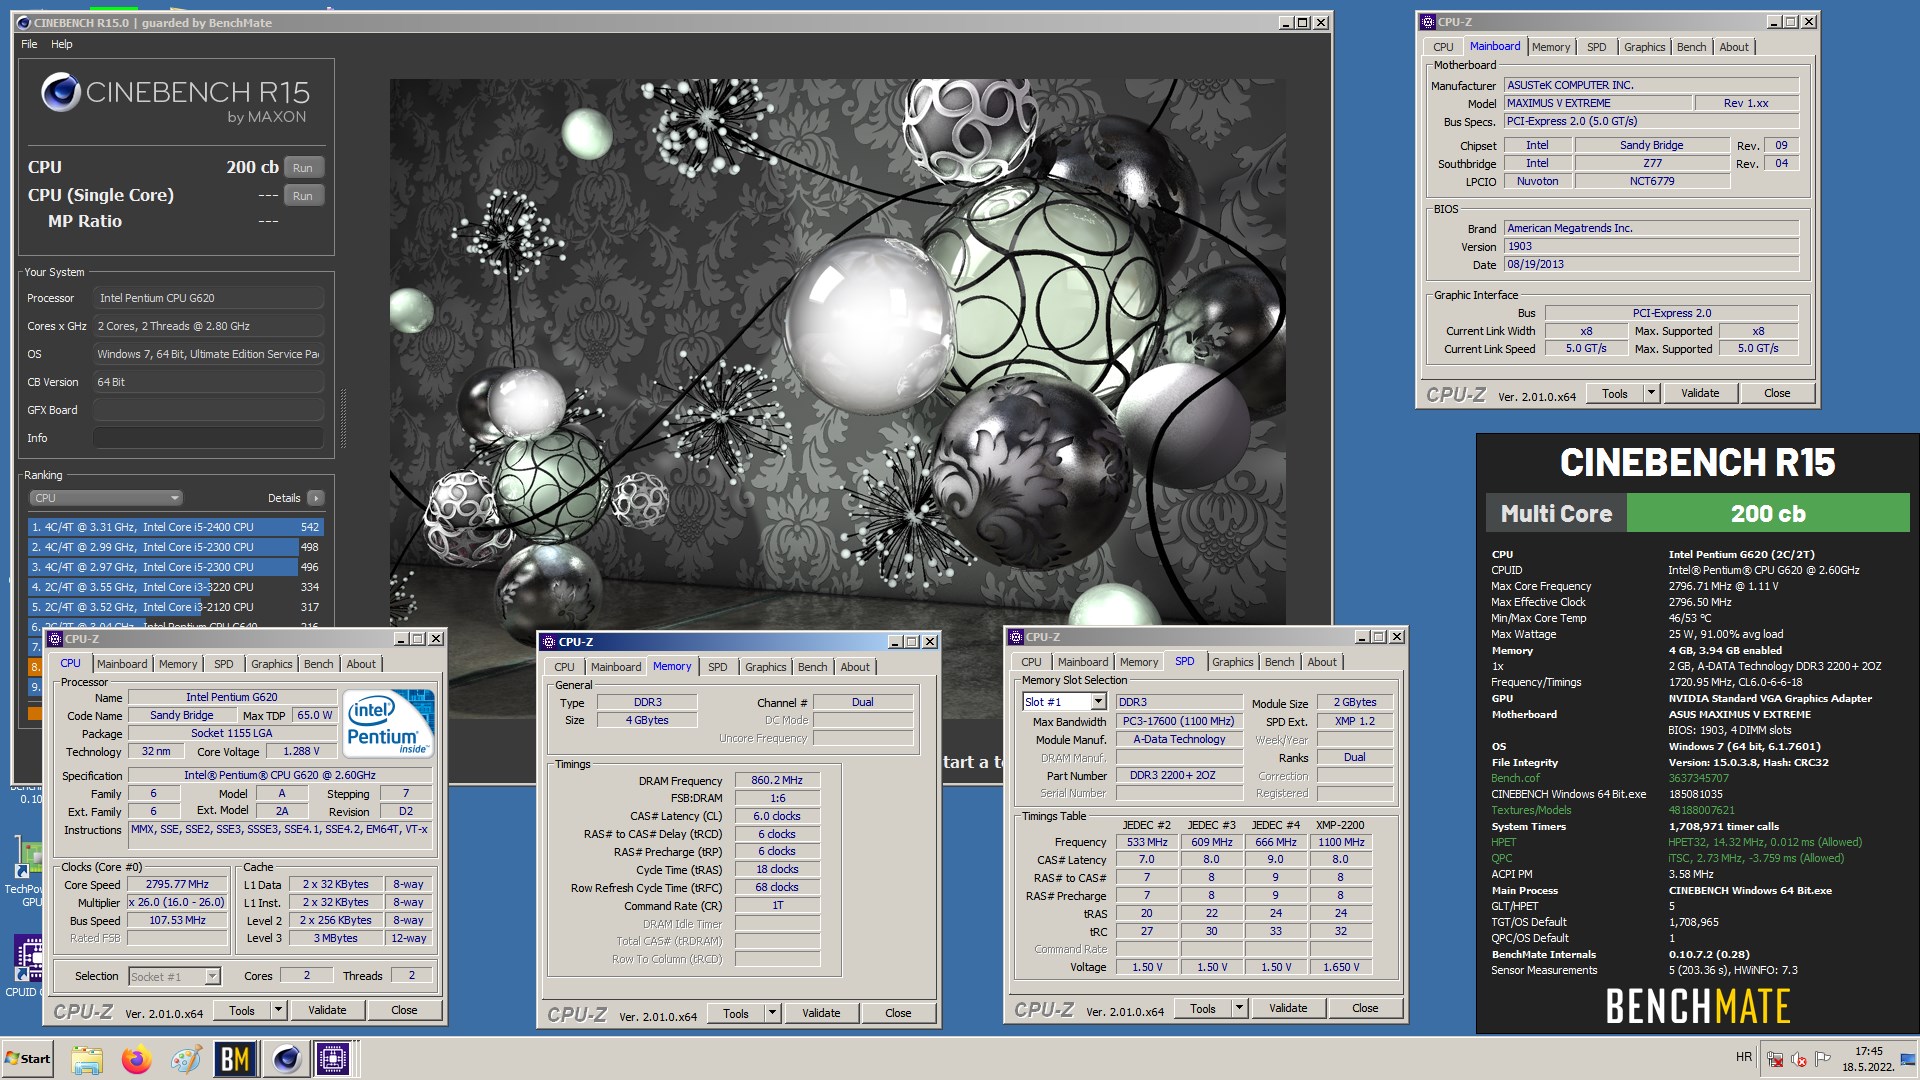
Task: Open the Windows Start menu
Action: tap(28, 1059)
